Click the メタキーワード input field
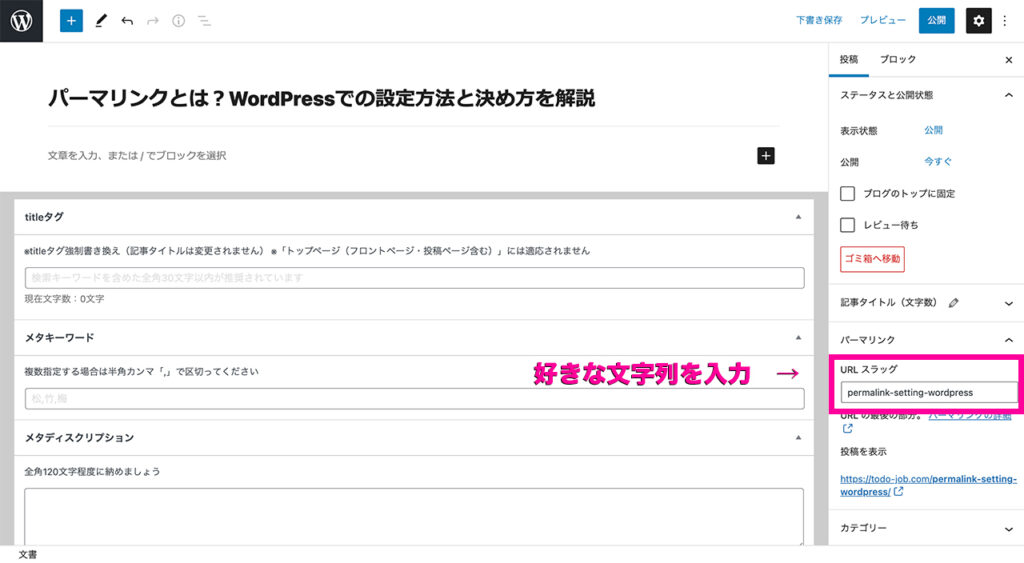 (414, 398)
